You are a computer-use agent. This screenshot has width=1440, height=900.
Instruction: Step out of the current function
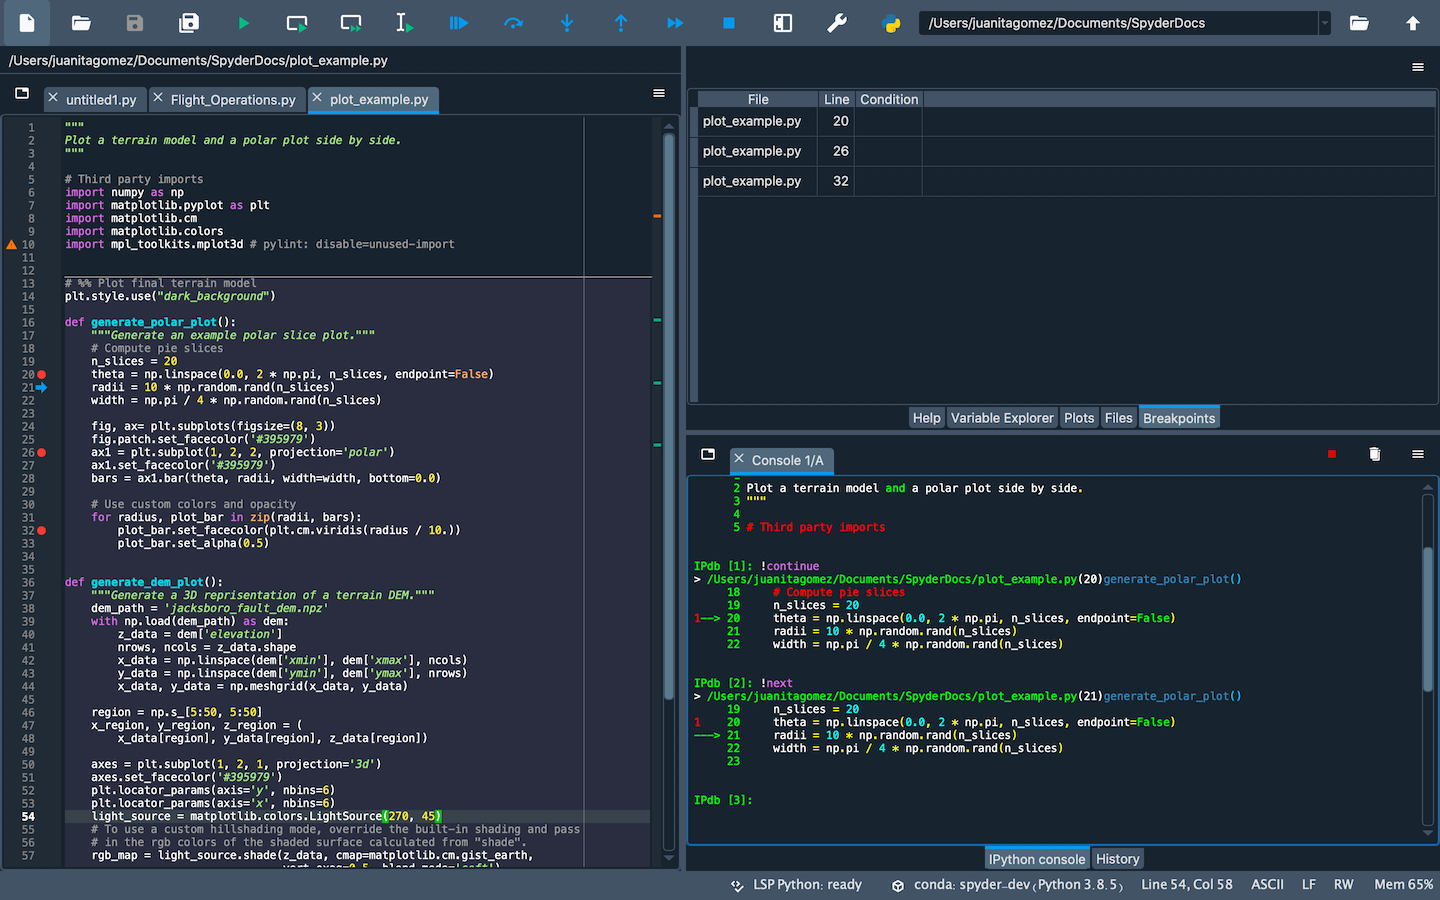(x=621, y=22)
